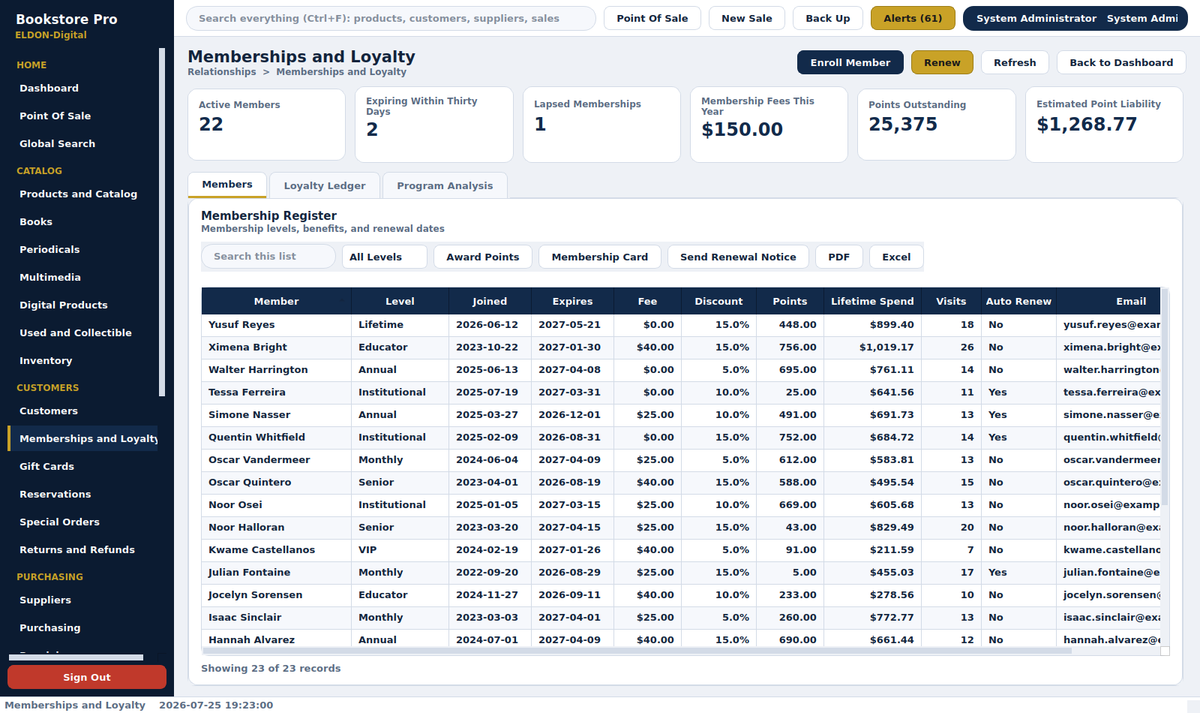Sort by Points column header
The width and height of the screenshot is (1200, 713).
coord(790,301)
